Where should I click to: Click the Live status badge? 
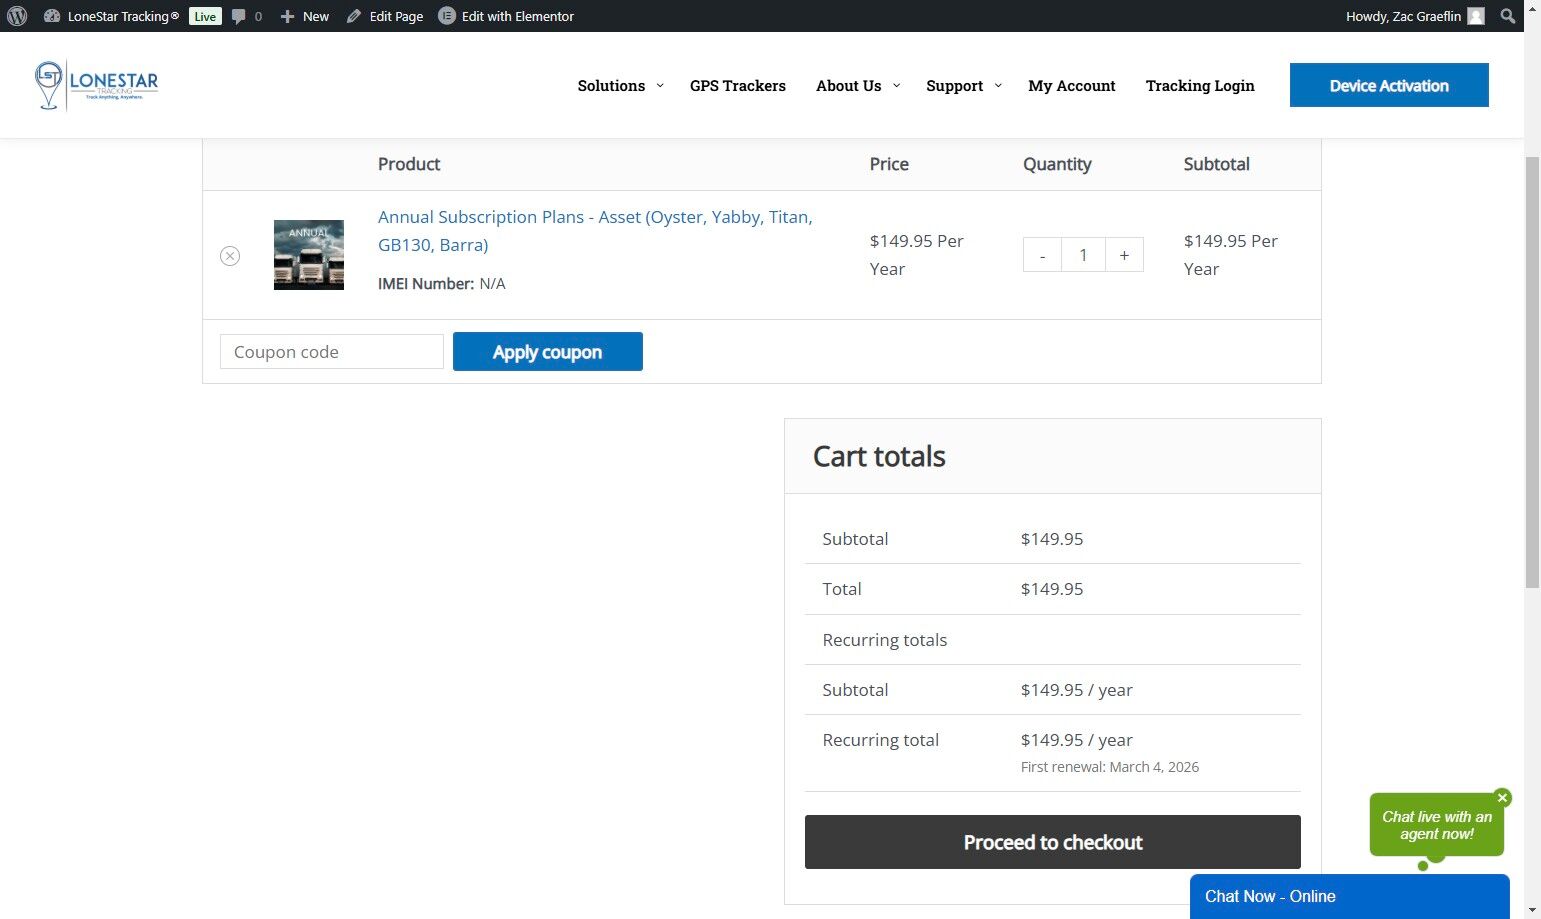click(x=205, y=16)
